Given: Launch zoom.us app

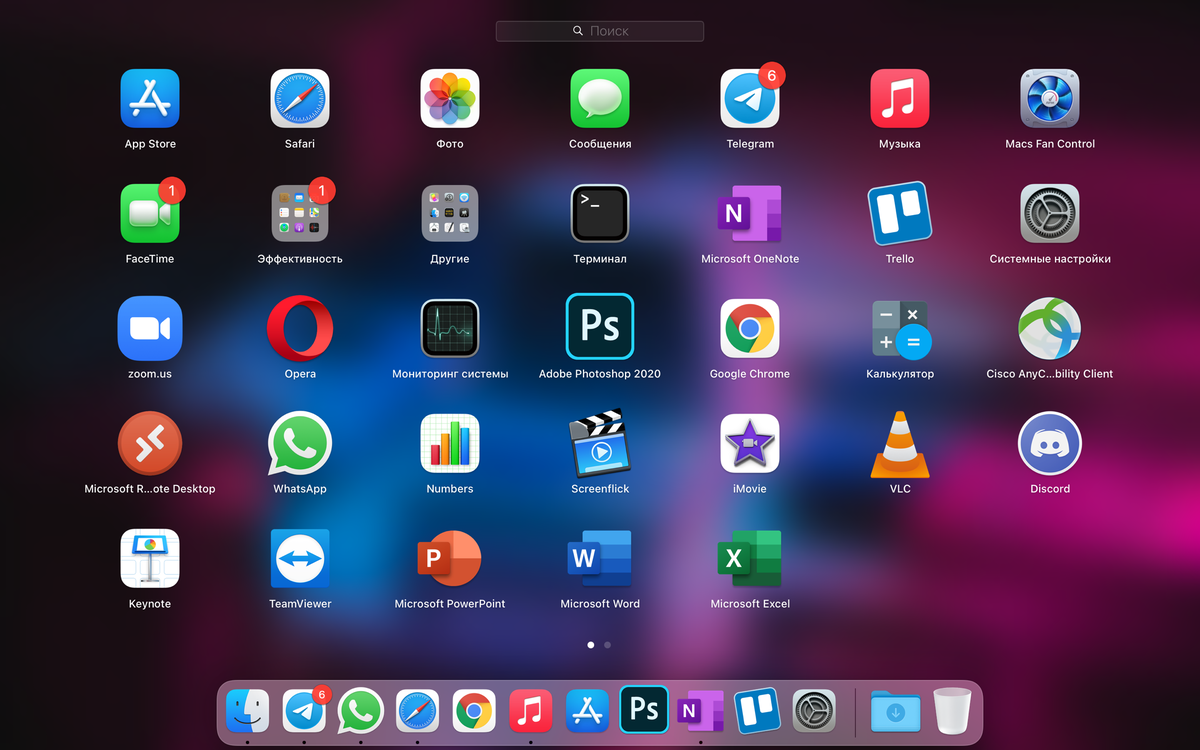Looking at the screenshot, I should (150, 329).
